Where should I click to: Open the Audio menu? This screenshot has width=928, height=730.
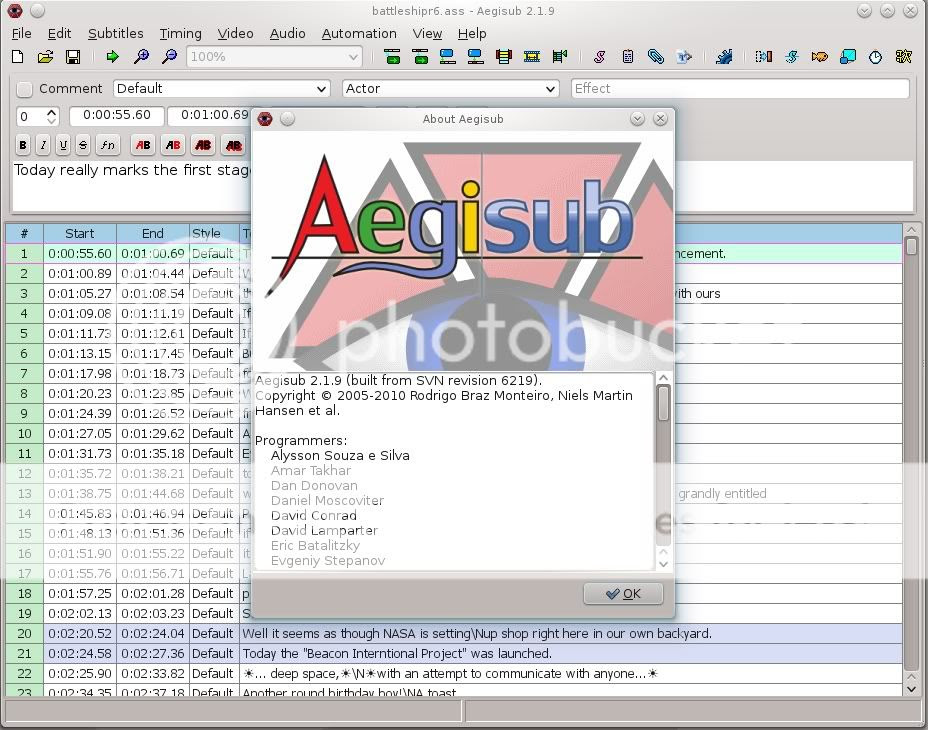tap(287, 34)
